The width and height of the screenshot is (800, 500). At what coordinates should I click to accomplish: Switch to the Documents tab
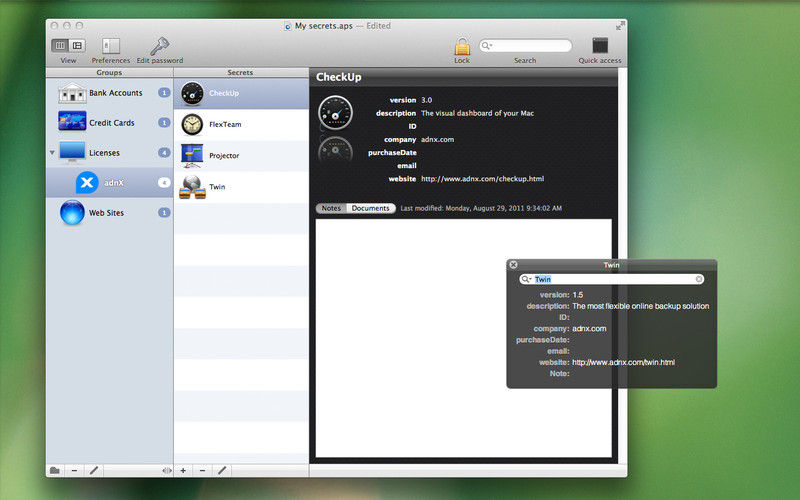(x=370, y=208)
